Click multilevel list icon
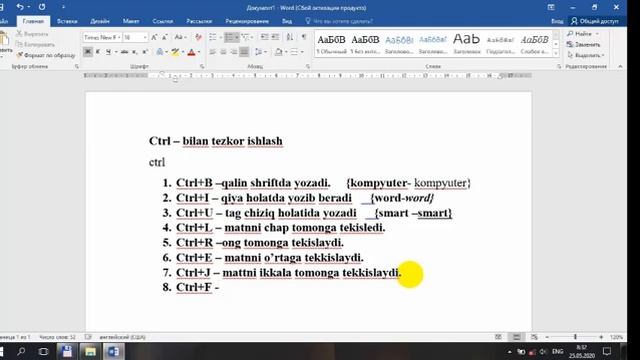This screenshot has width=640, height=360. click(x=245, y=37)
